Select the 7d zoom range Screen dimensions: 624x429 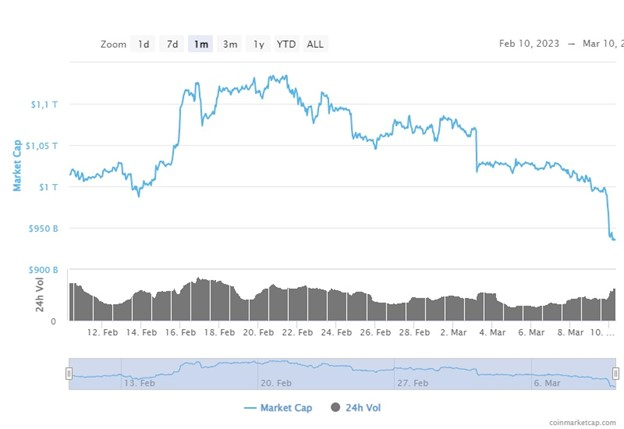pos(172,44)
